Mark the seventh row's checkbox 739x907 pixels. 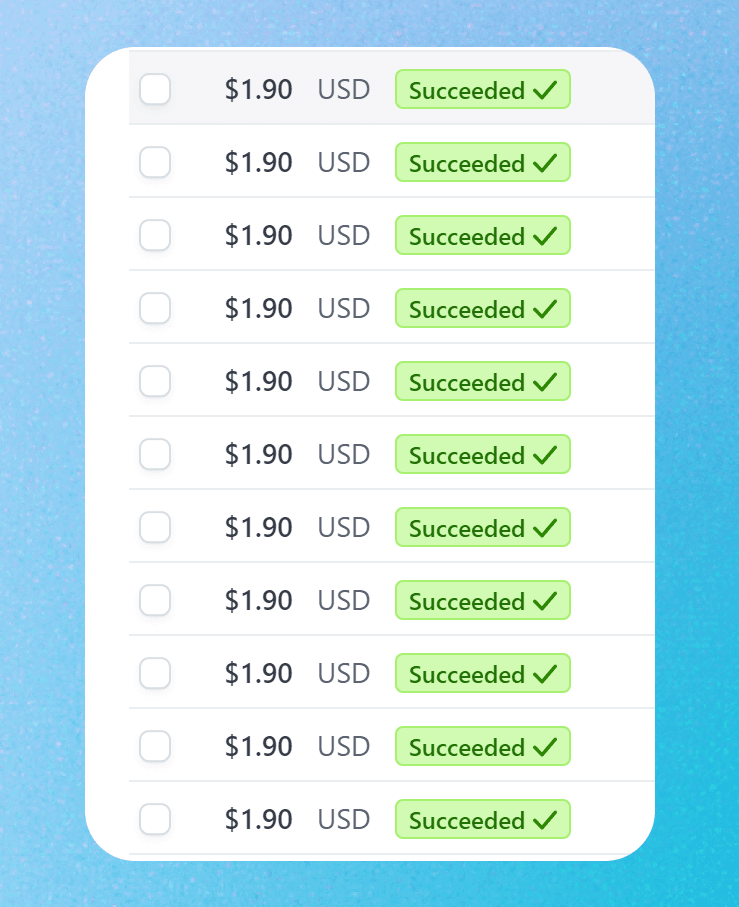coord(155,527)
